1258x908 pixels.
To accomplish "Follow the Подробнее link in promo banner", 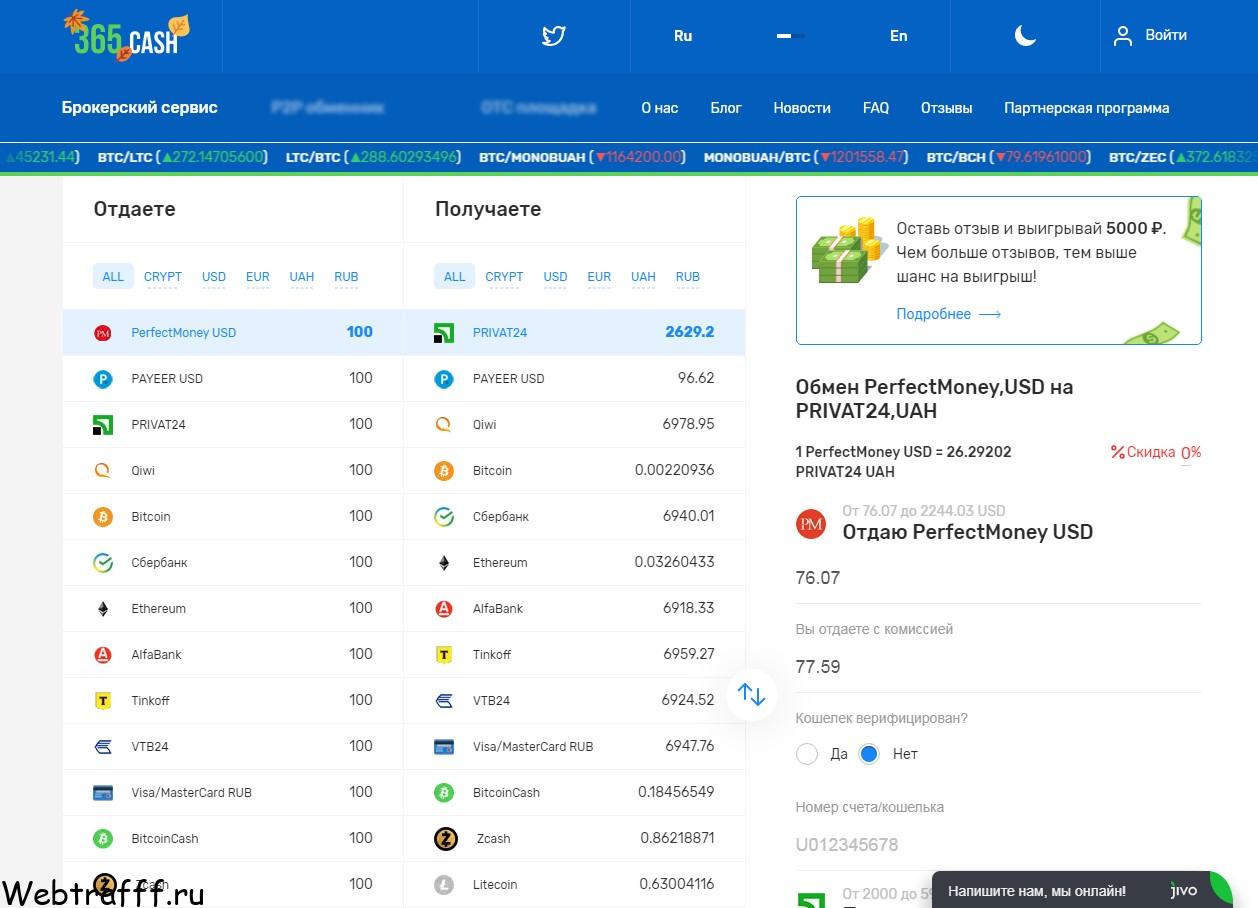I will (948, 314).
